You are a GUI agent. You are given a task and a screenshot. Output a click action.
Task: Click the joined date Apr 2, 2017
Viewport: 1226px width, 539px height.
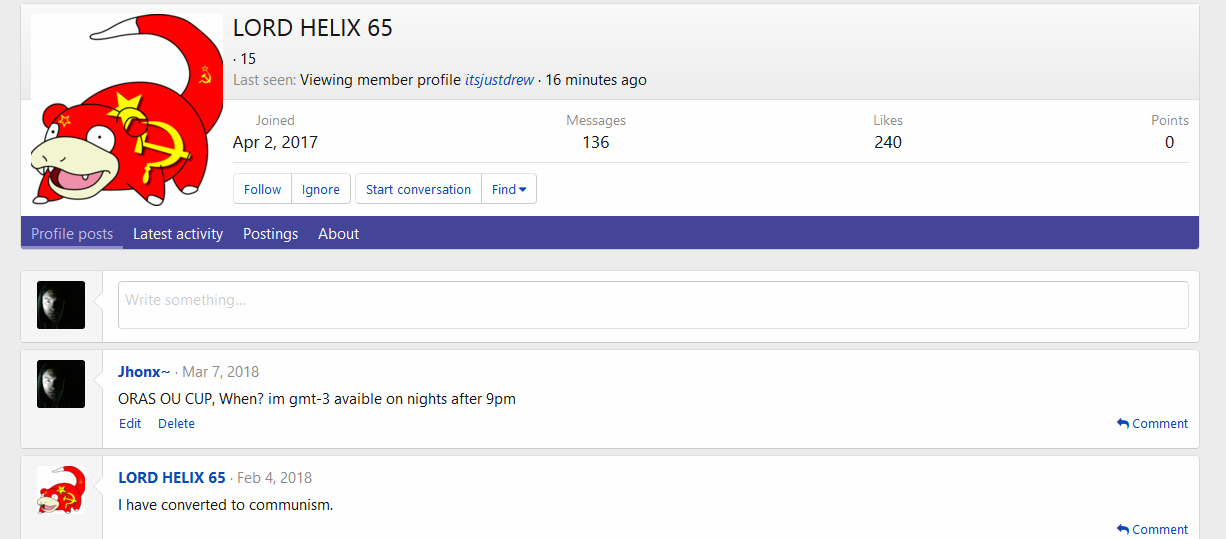(x=275, y=142)
